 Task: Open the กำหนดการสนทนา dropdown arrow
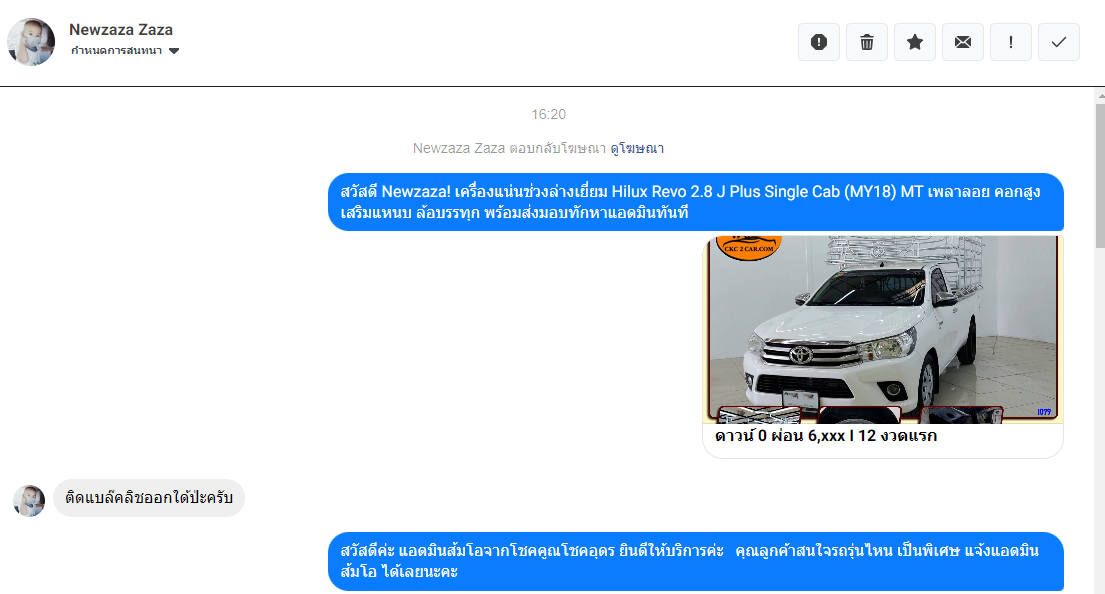(x=174, y=51)
